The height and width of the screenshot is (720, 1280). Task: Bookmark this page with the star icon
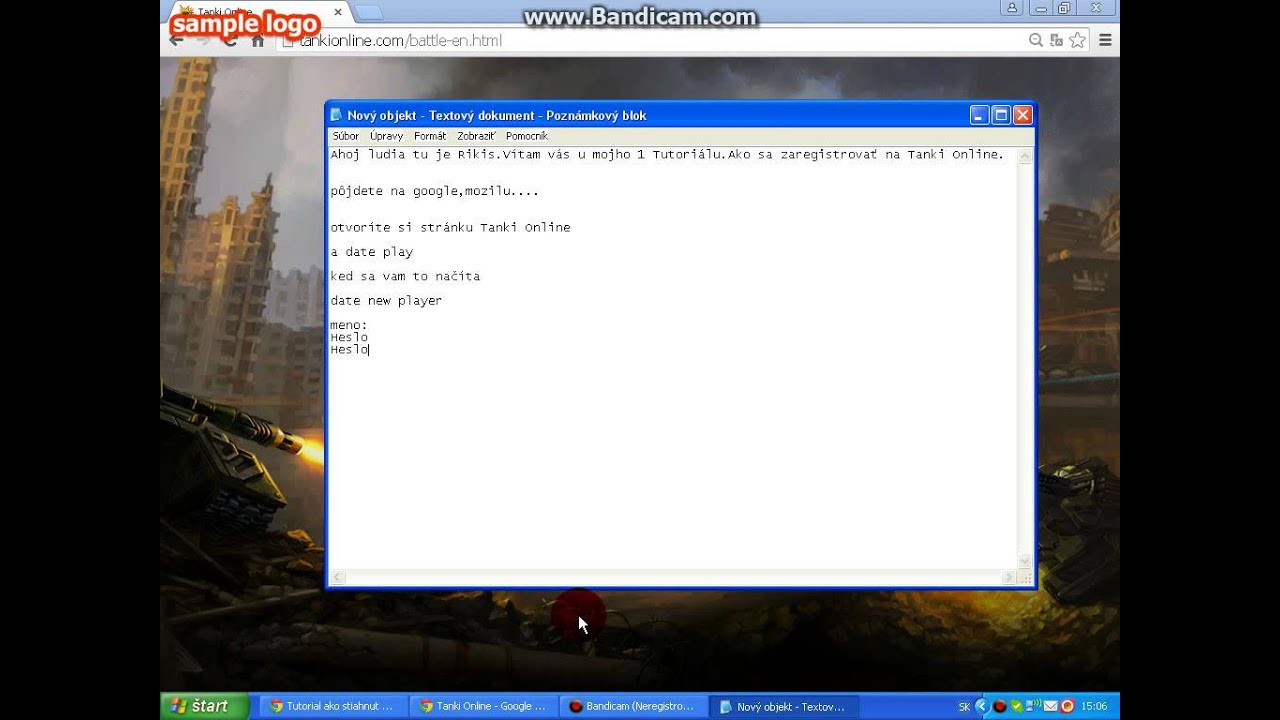pyautogui.click(x=1077, y=40)
